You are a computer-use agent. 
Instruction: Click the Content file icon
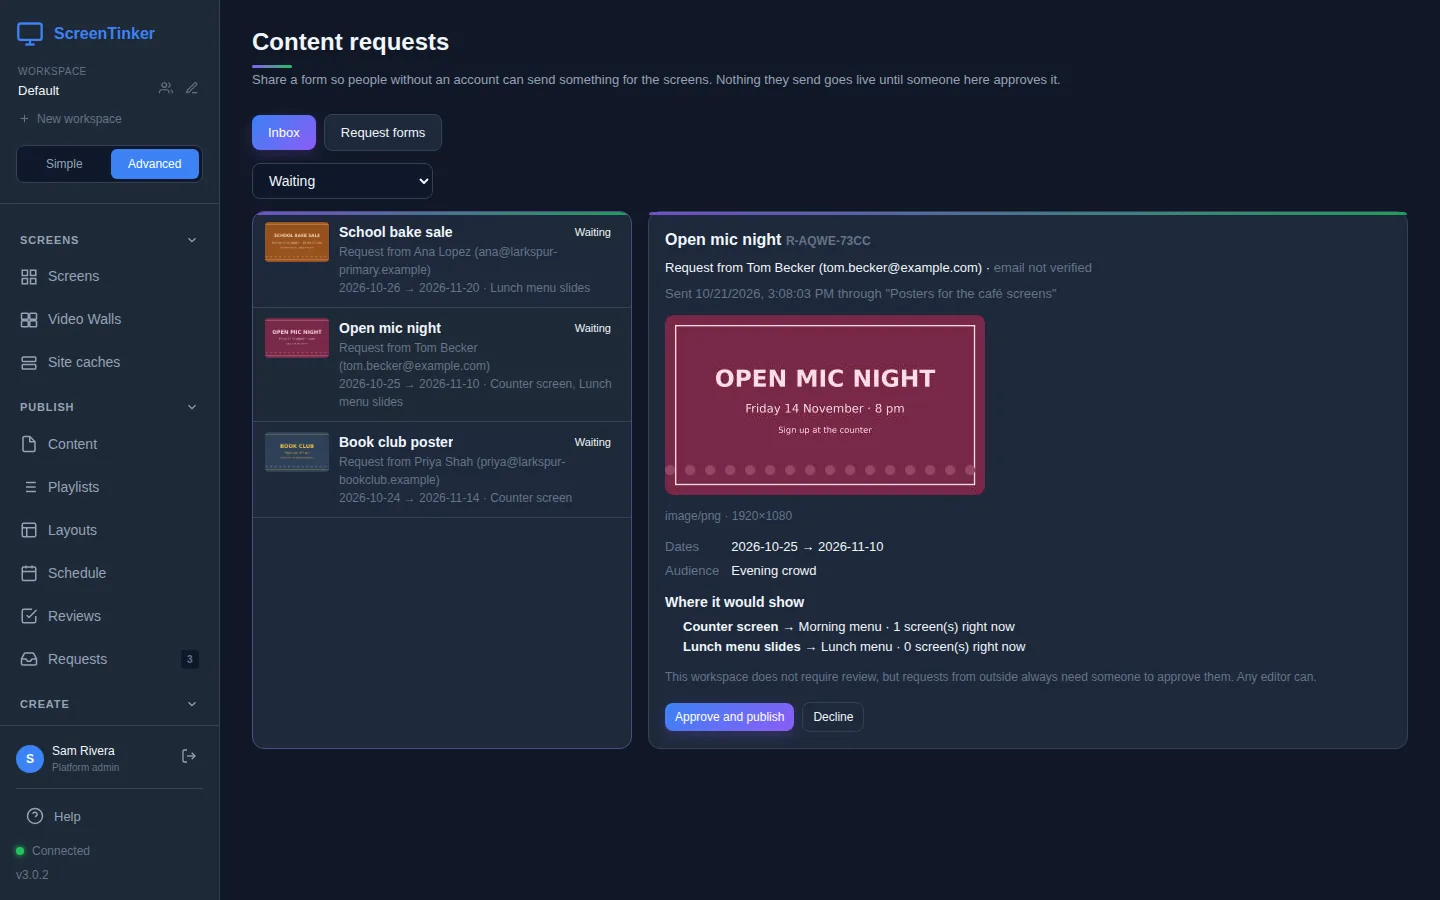[x=29, y=444]
